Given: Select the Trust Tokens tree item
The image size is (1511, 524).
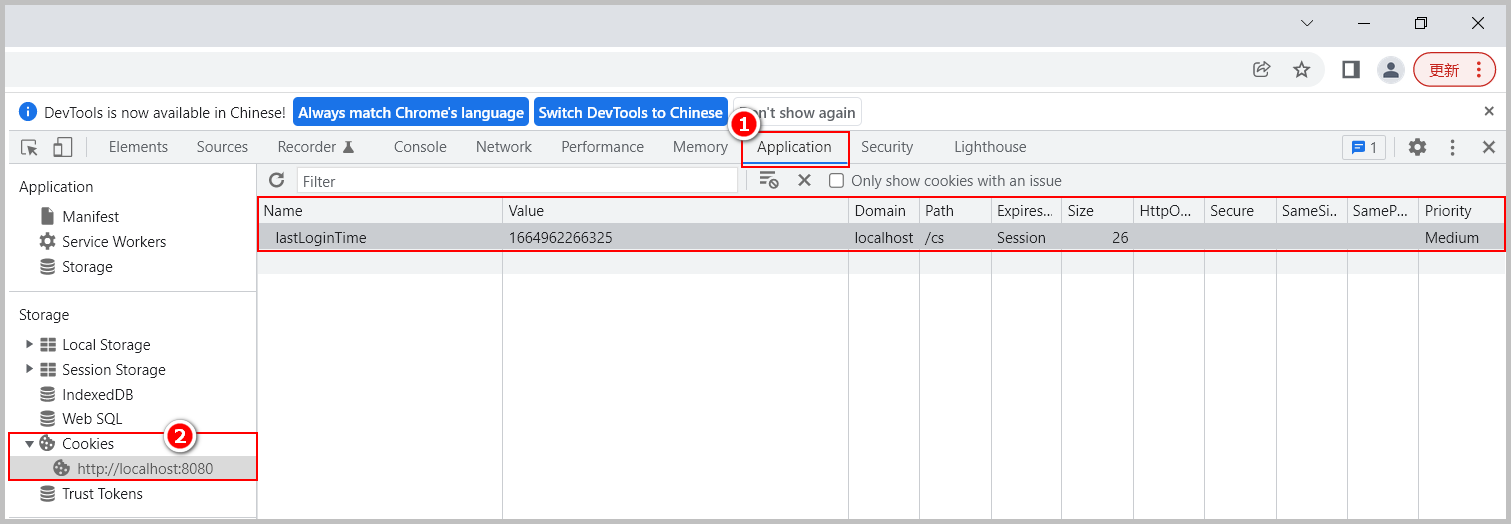Looking at the screenshot, I should pyautogui.click(x=102, y=494).
